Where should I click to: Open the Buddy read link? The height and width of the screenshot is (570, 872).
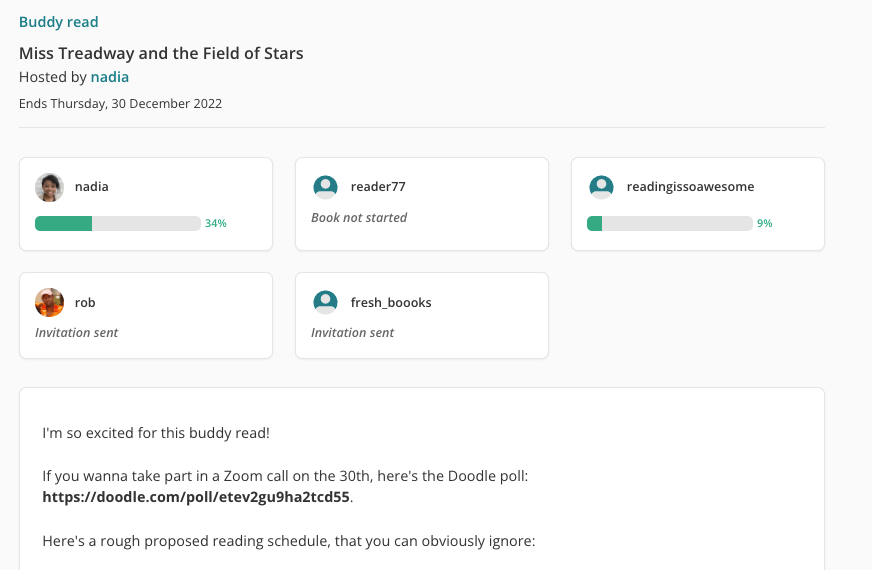coord(58,22)
